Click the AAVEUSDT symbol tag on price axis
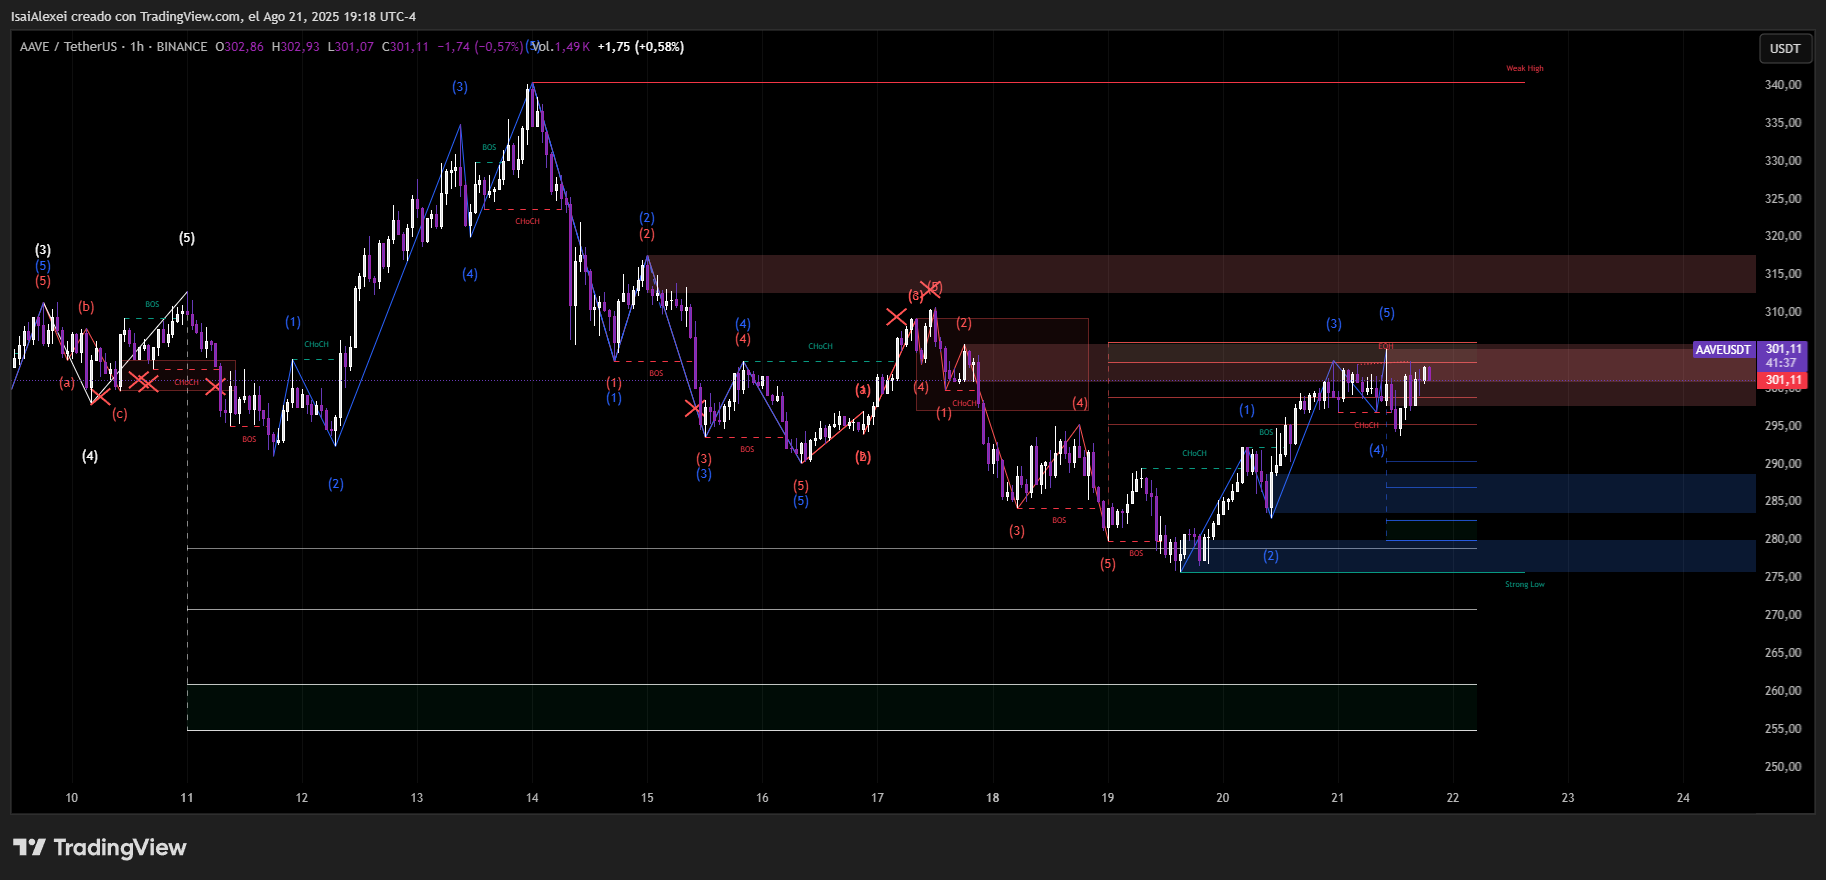1826x880 pixels. tap(1723, 350)
